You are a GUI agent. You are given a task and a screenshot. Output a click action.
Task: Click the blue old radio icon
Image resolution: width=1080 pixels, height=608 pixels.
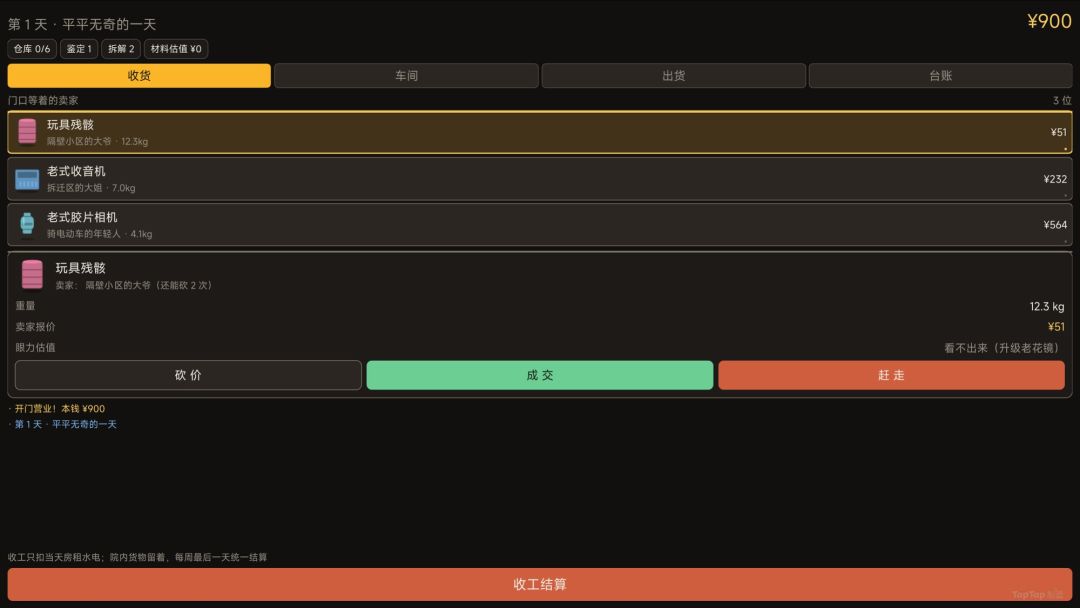coord(27,179)
